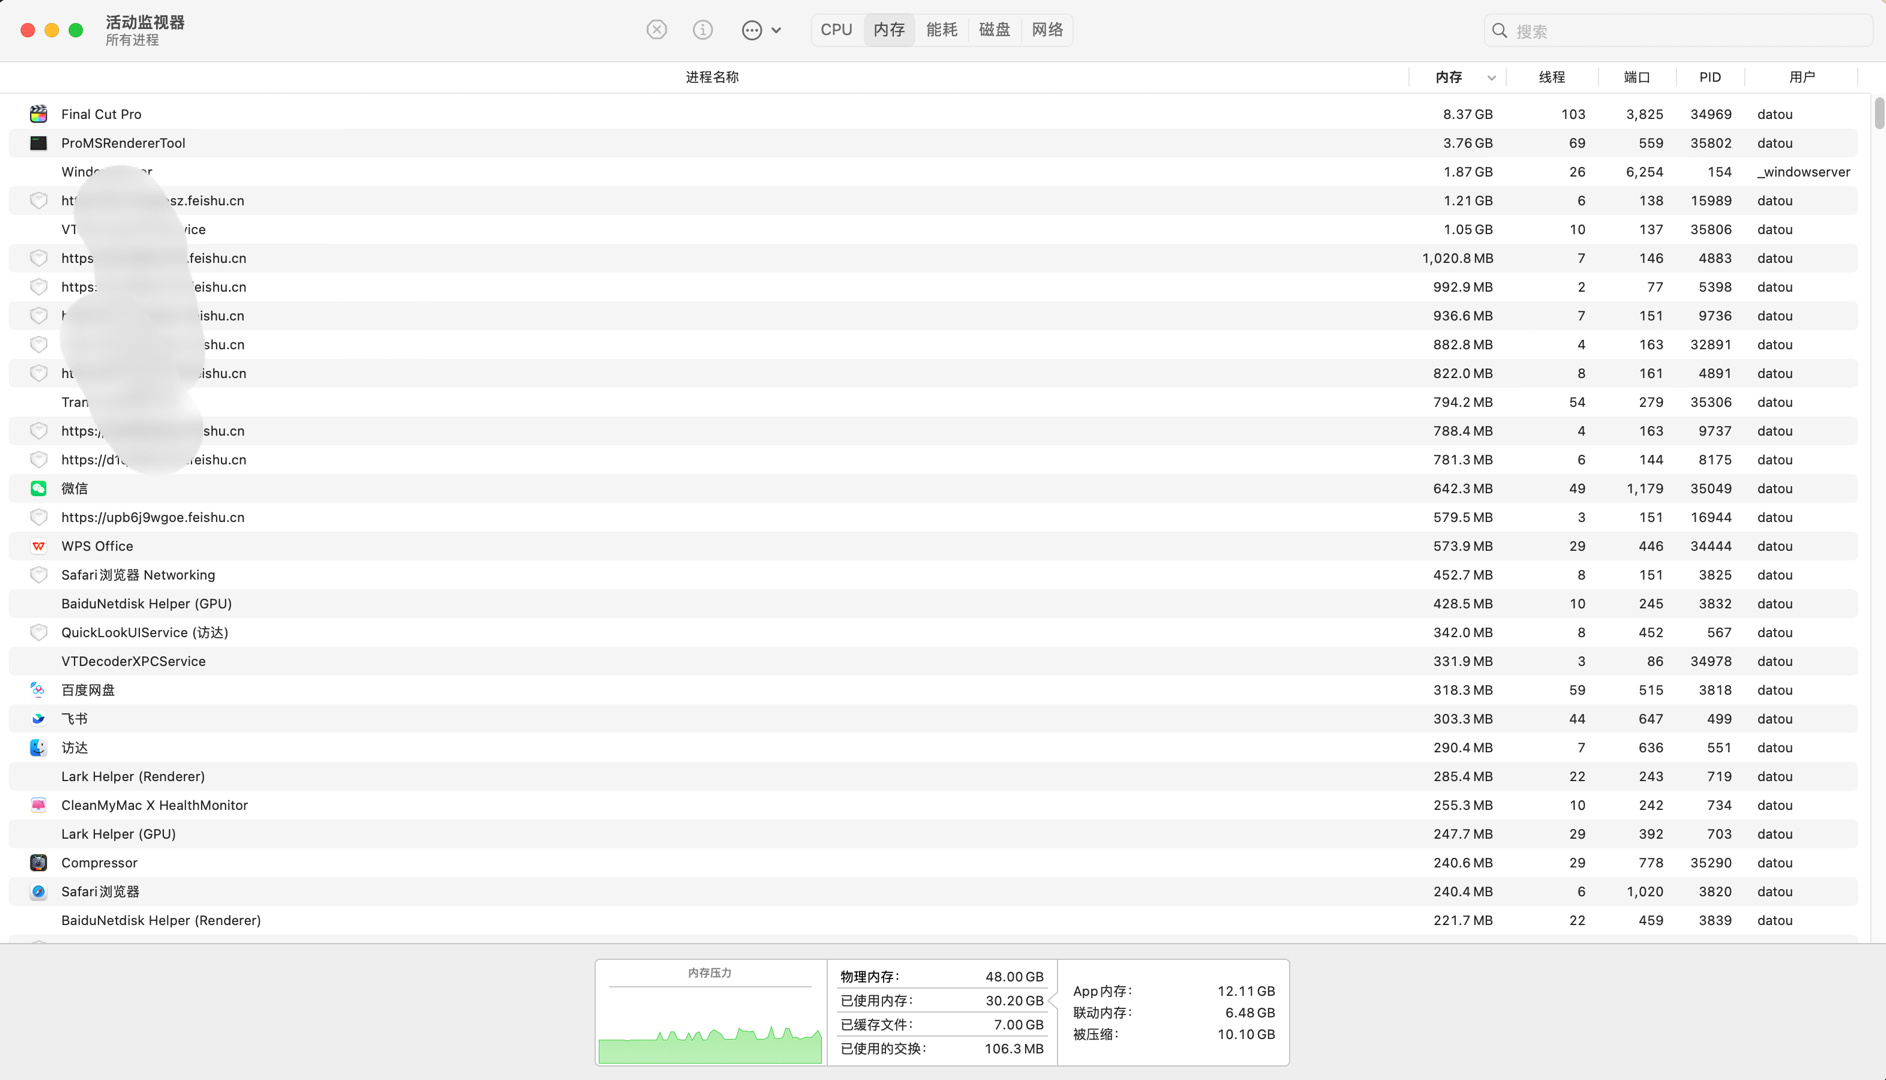Image resolution: width=1886 pixels, height=1080 pixels.
Task: Toggle sort direction arrow on 内存 column
Action: pos(1491,78)
